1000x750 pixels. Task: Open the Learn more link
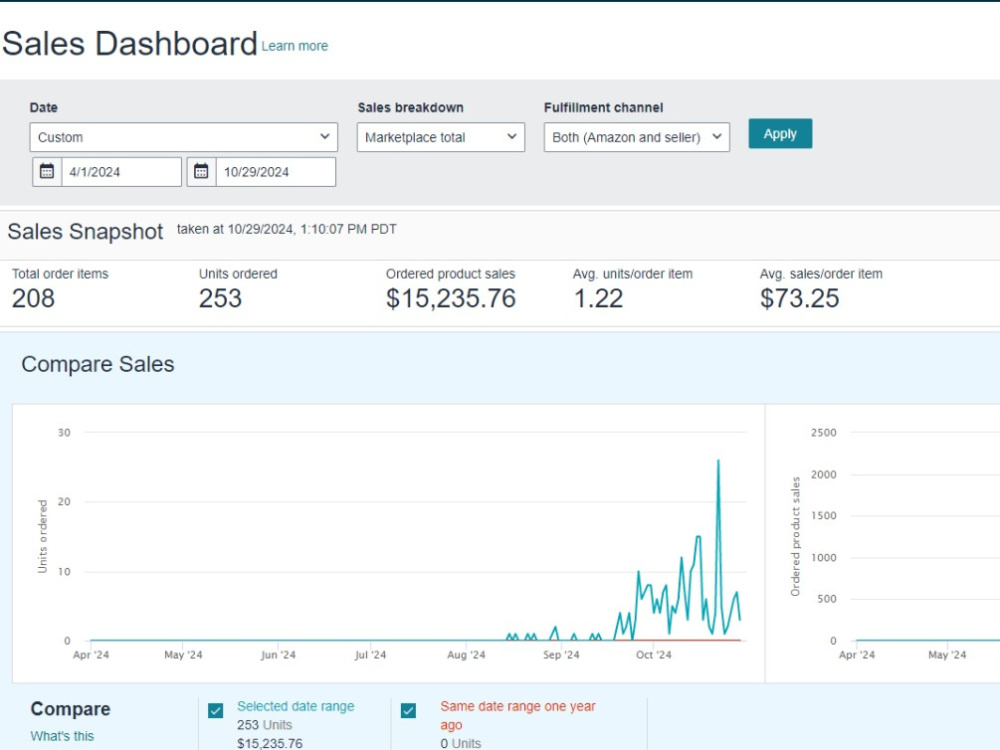[295, 46]
